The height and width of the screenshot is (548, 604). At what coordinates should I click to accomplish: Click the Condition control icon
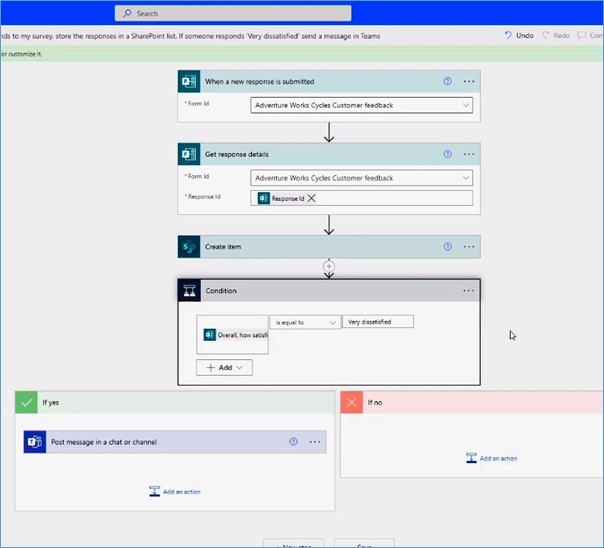pyautogui.click(x=189, y=290)
